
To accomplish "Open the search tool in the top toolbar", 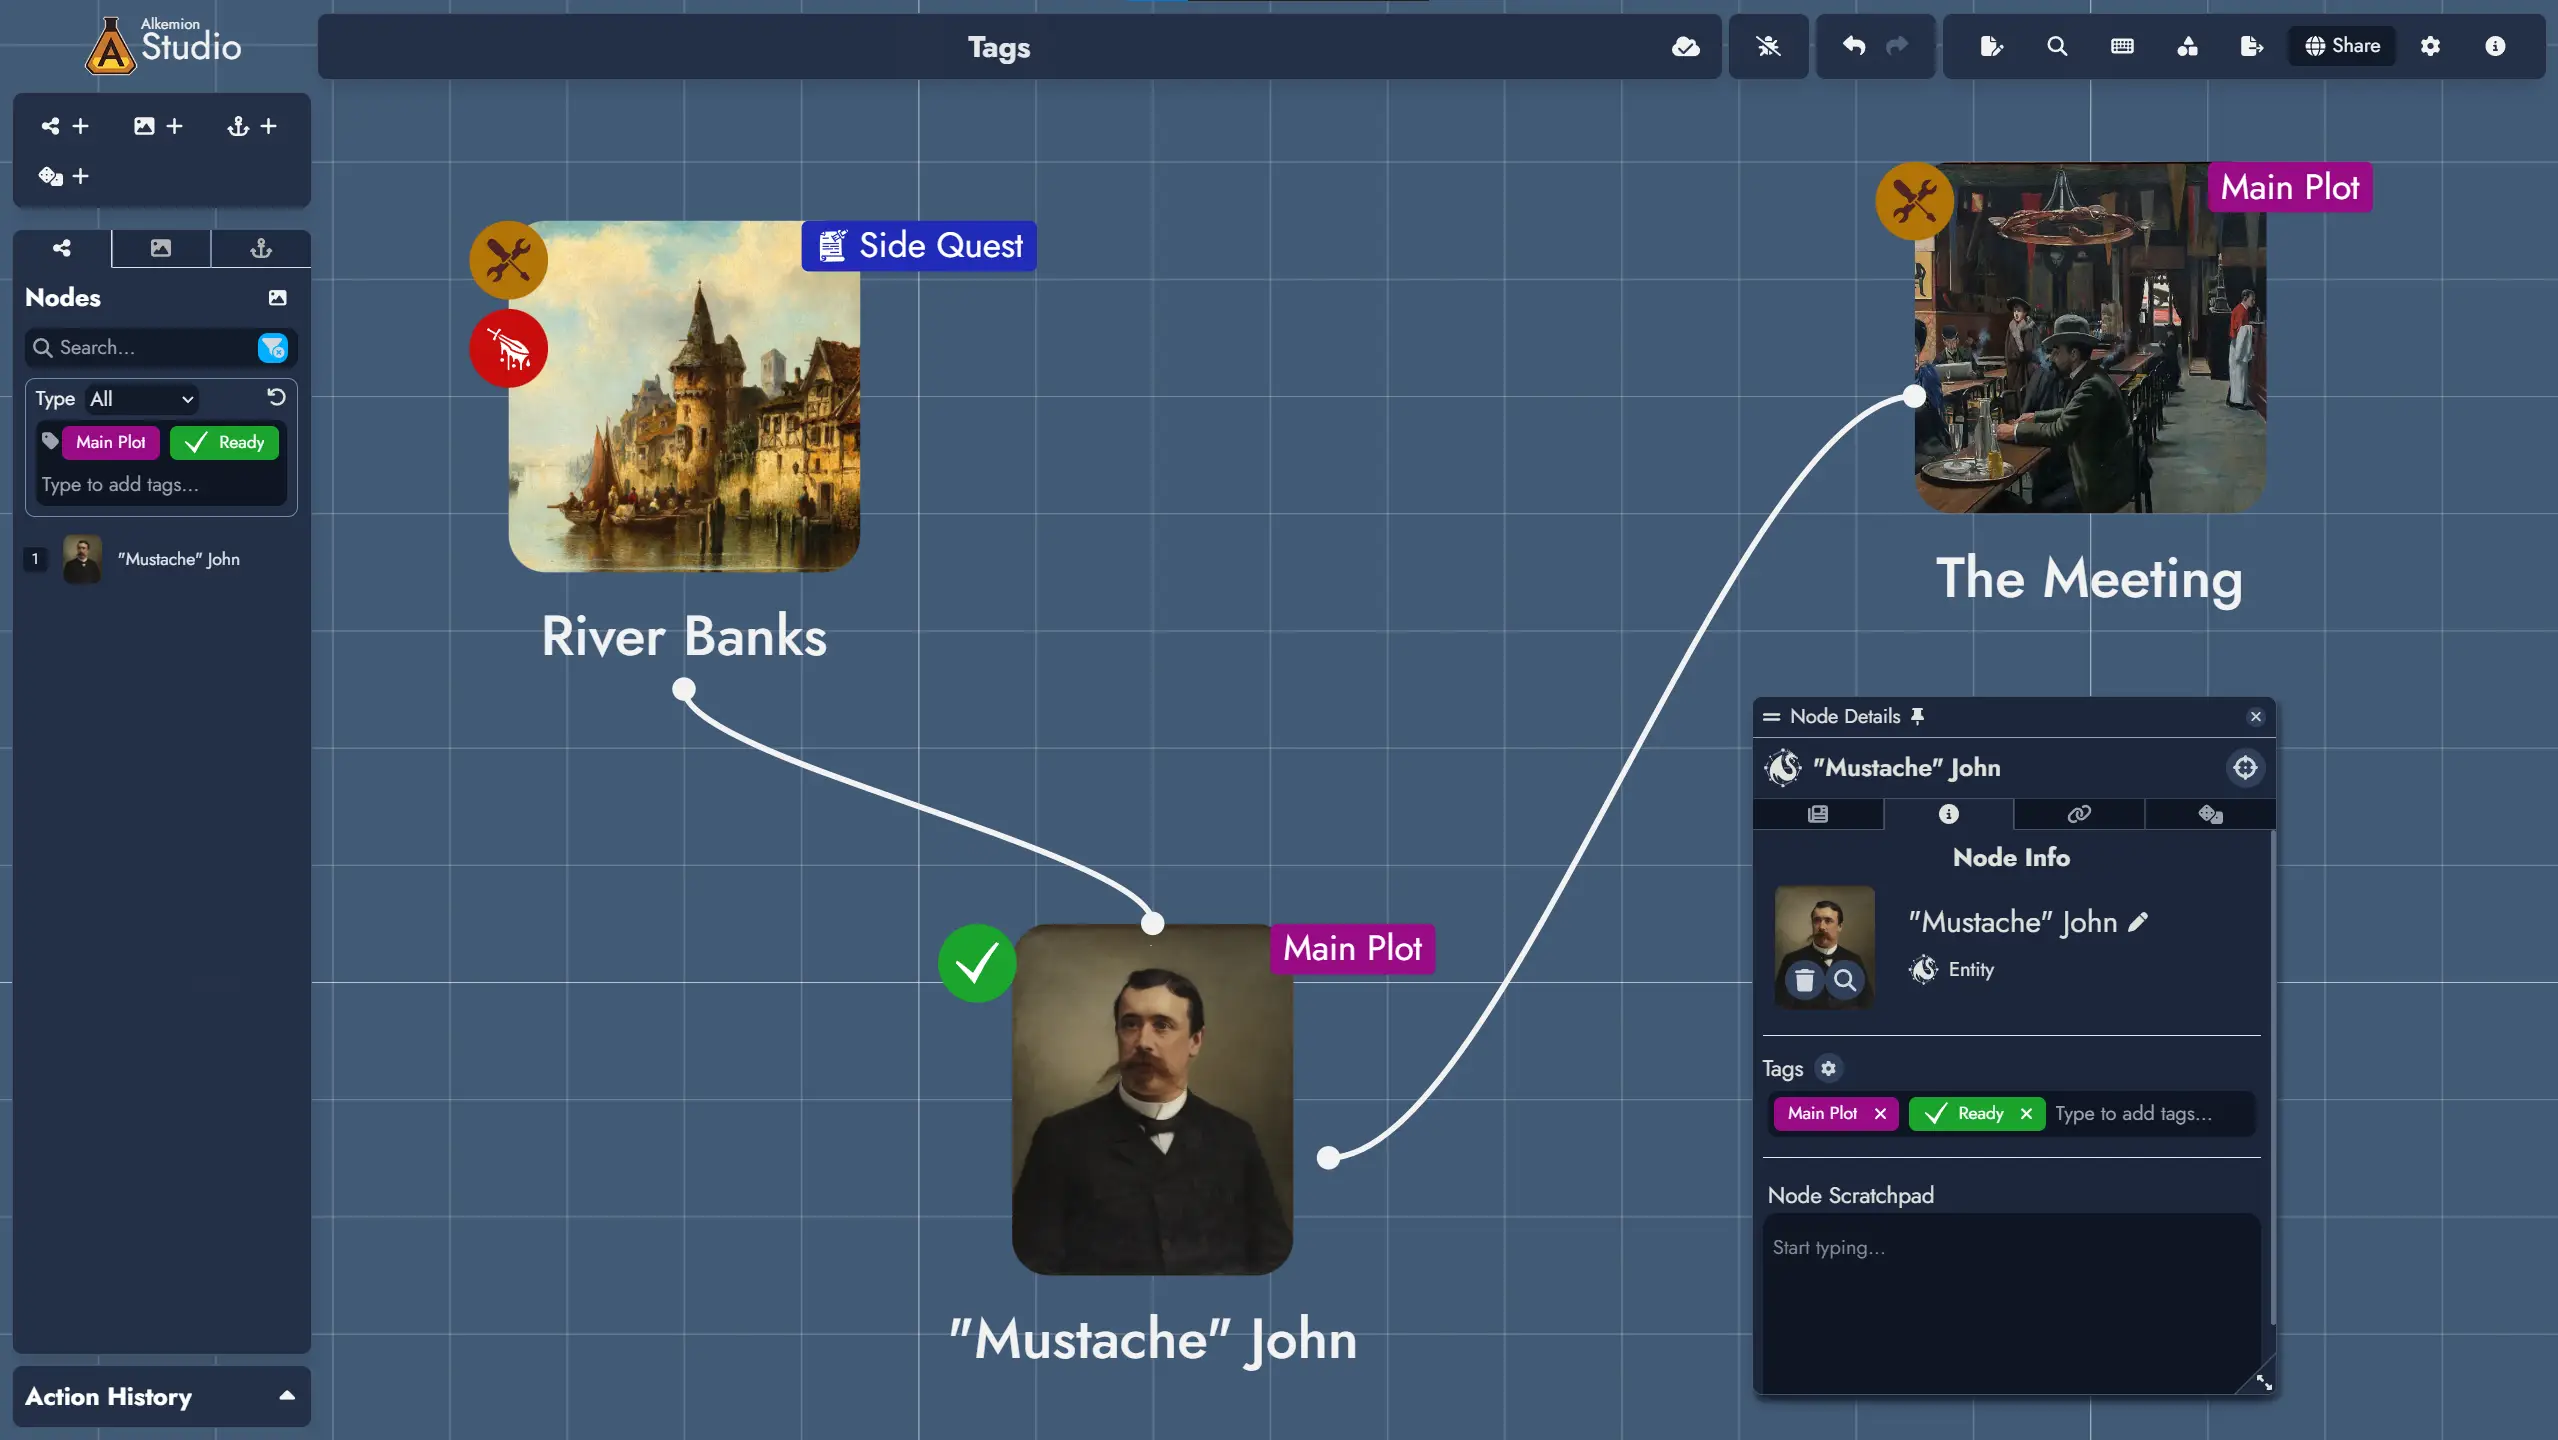I will click(x=2057, y=46).
